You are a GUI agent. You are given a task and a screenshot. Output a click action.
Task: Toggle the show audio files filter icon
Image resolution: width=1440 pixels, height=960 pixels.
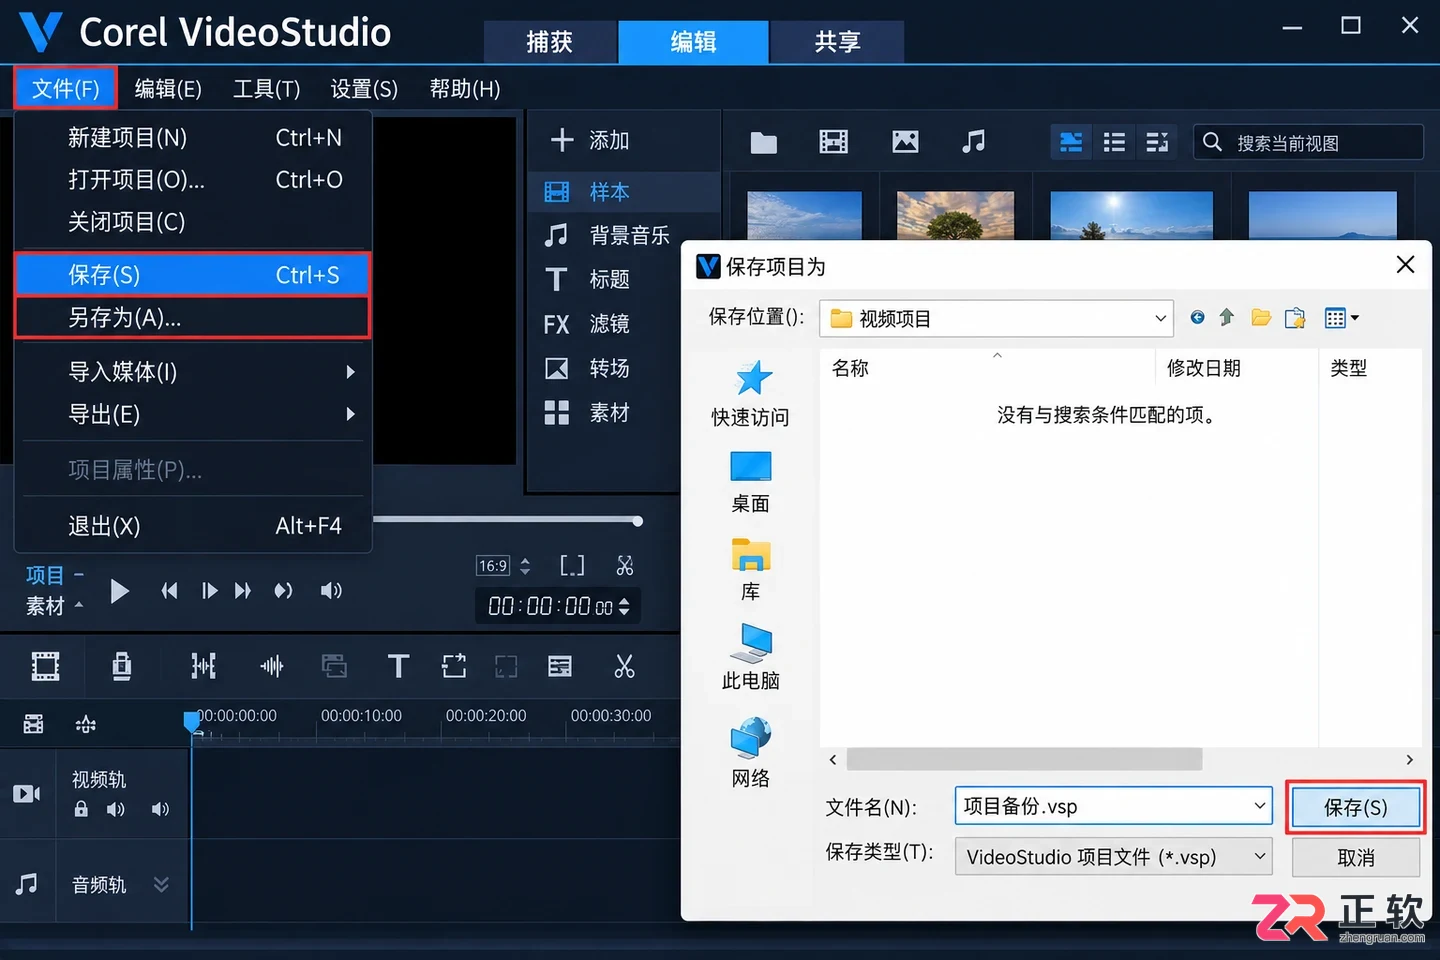973,142
